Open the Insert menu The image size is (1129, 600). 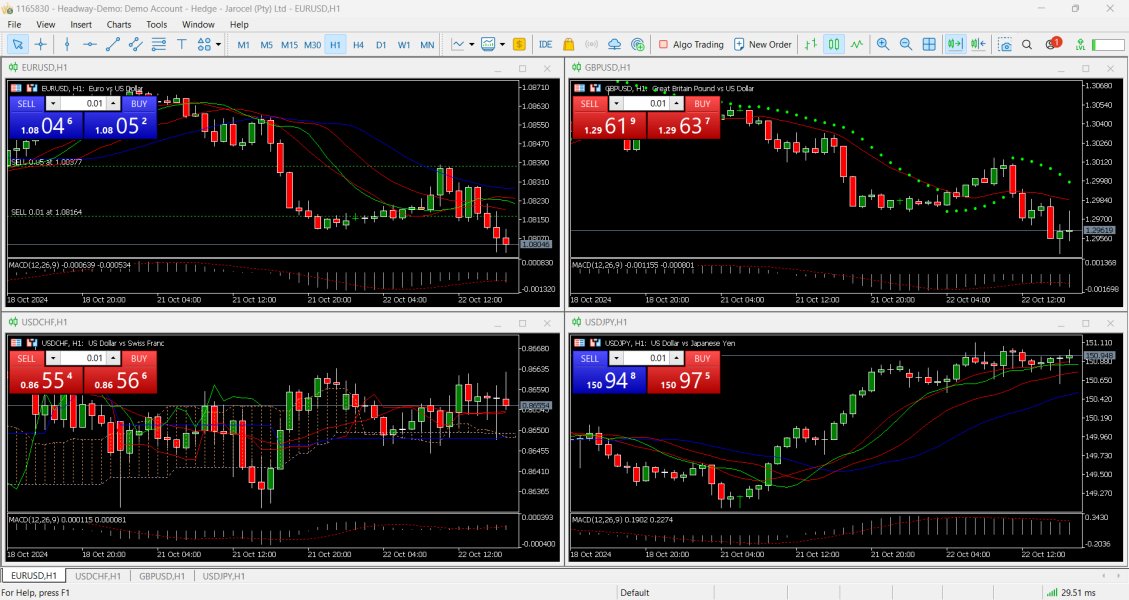click(x=81, y=24)
